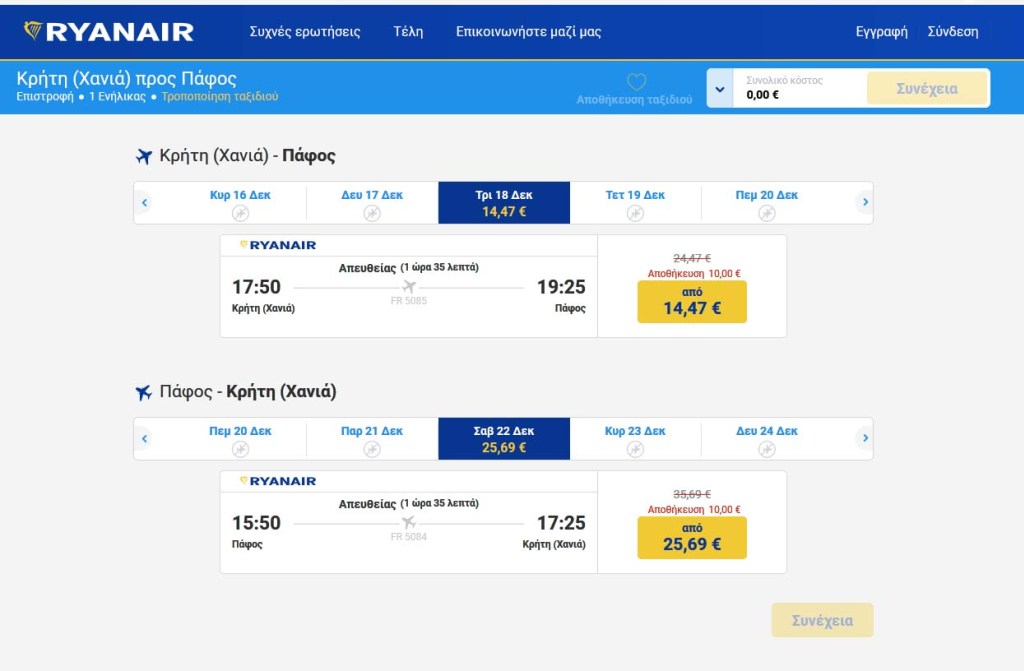Select the Πεμ 20 Δεκ return date tab
The image size is (1024, 671).
(x=240, y=438)
